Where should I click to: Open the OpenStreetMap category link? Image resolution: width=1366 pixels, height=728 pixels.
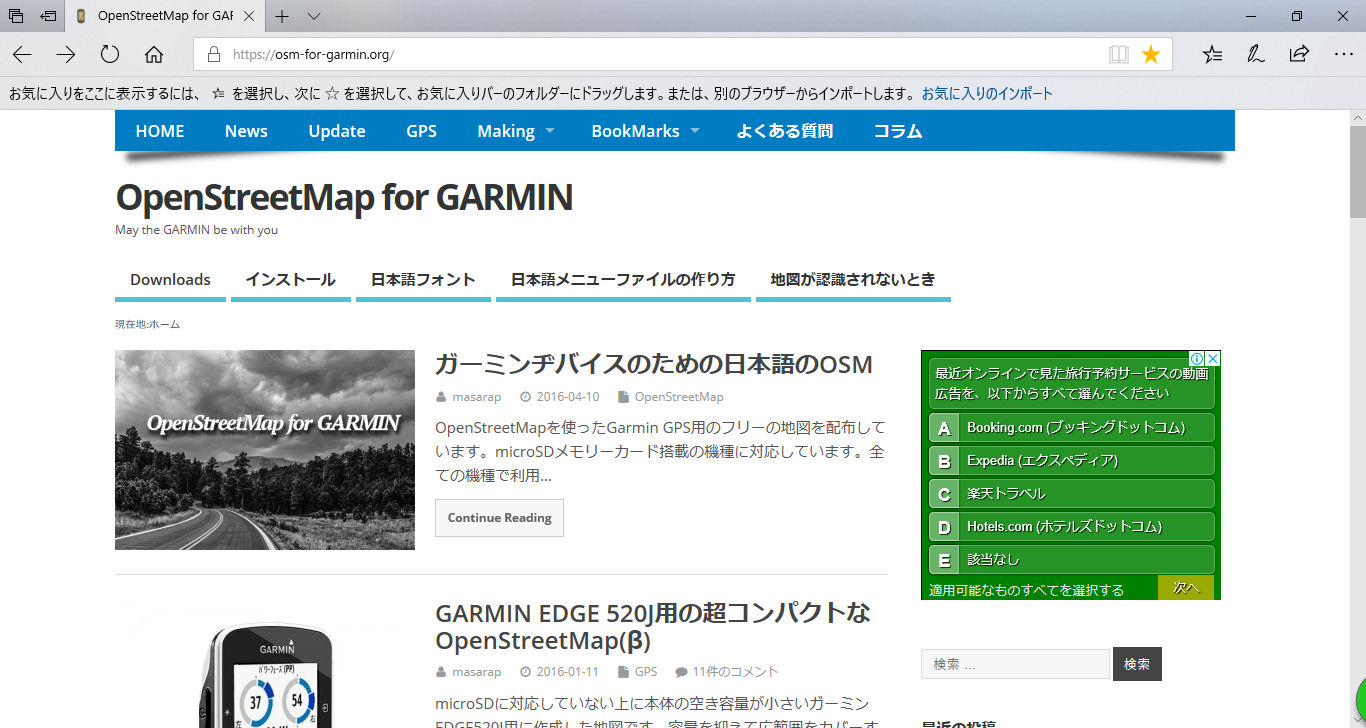[679, 397]
